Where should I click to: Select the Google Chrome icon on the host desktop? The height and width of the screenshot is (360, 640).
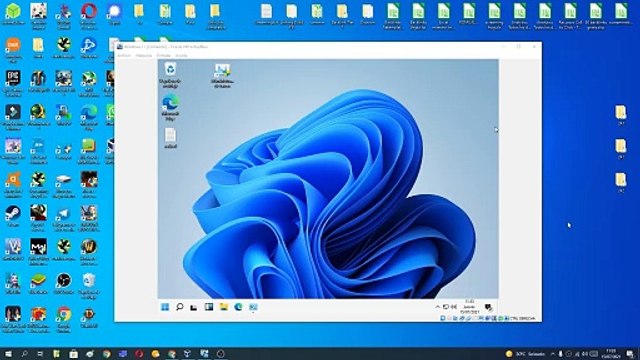click(64, 320)
